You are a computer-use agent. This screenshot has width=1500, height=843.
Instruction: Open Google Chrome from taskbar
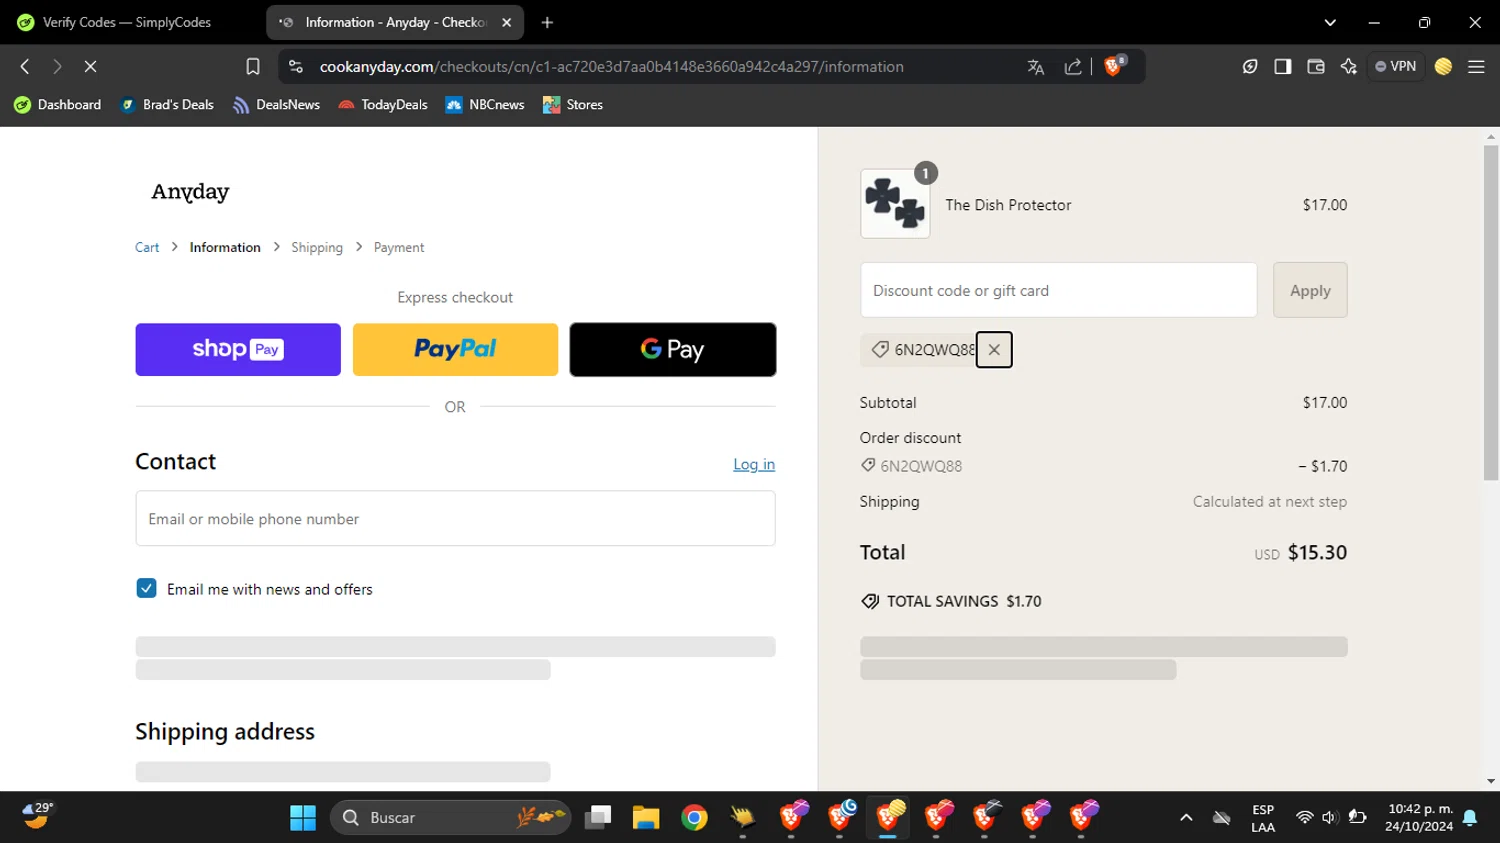tap(694, 818)
